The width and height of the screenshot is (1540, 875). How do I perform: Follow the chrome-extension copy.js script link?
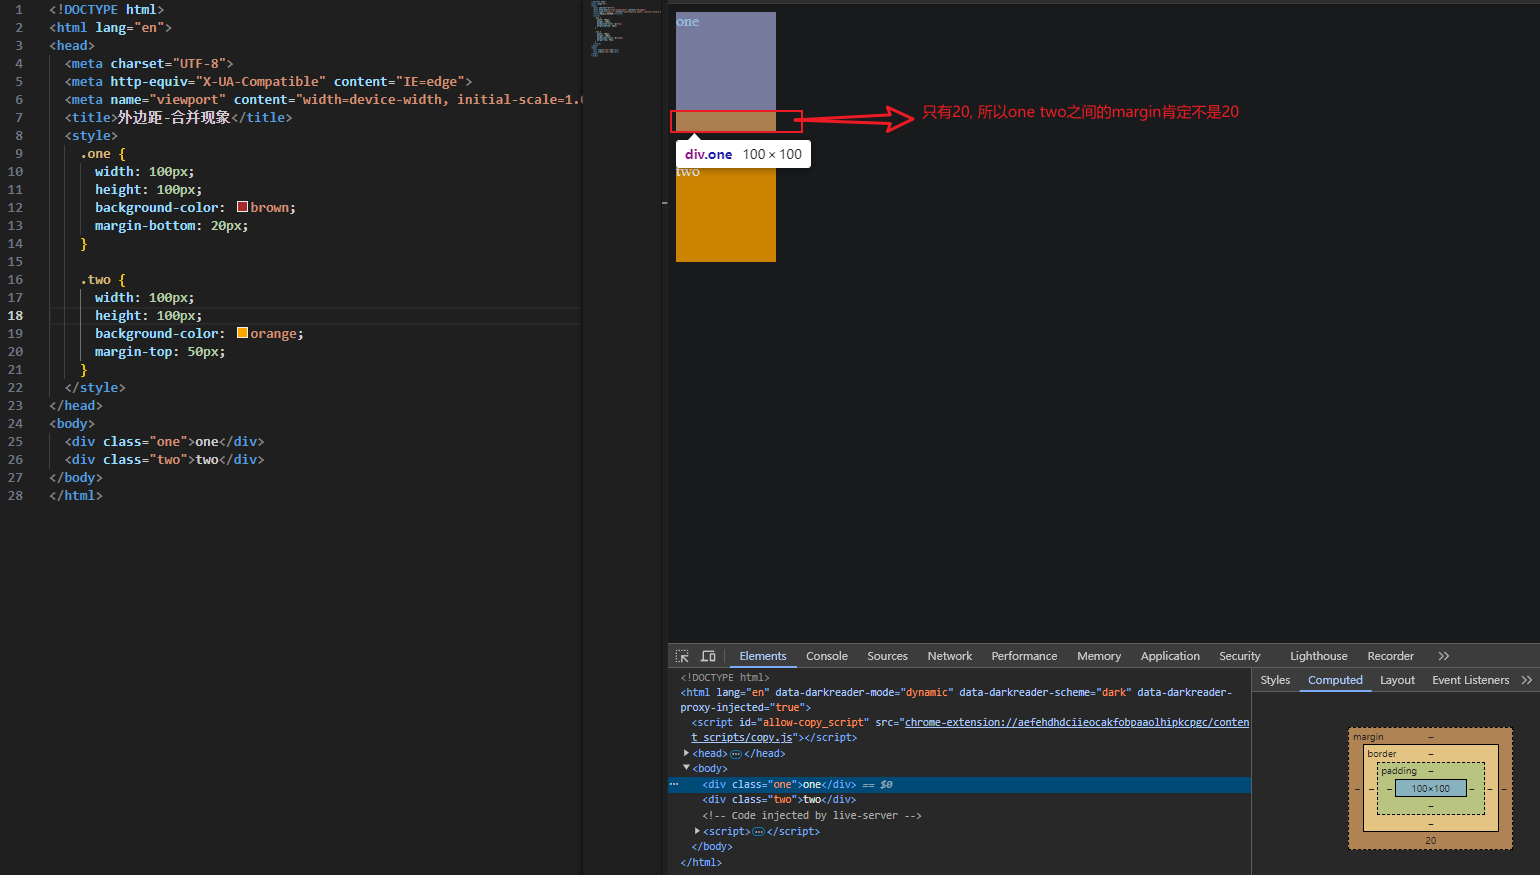pos(1076,722)
